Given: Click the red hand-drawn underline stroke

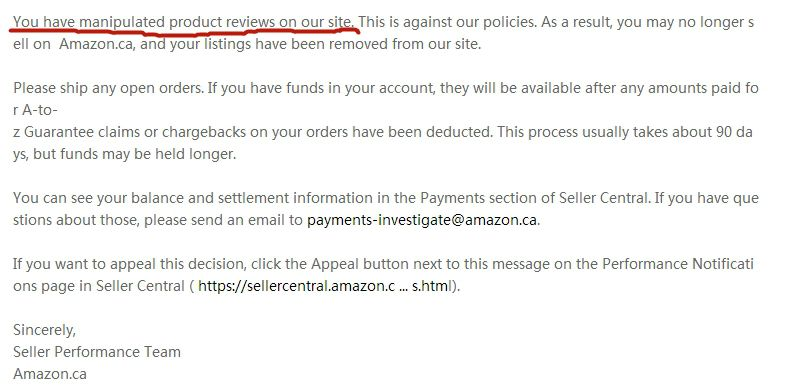Looking at the screenshot, I should 184,31.
